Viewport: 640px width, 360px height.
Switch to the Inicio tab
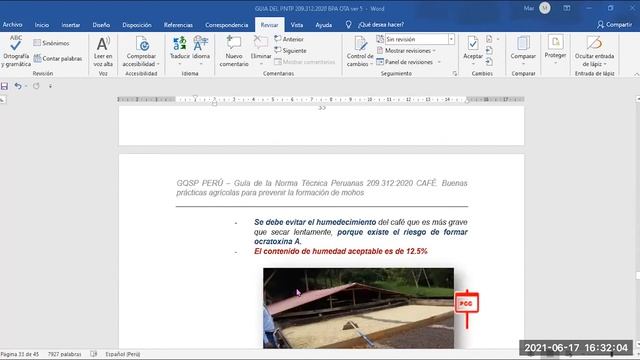42,25
